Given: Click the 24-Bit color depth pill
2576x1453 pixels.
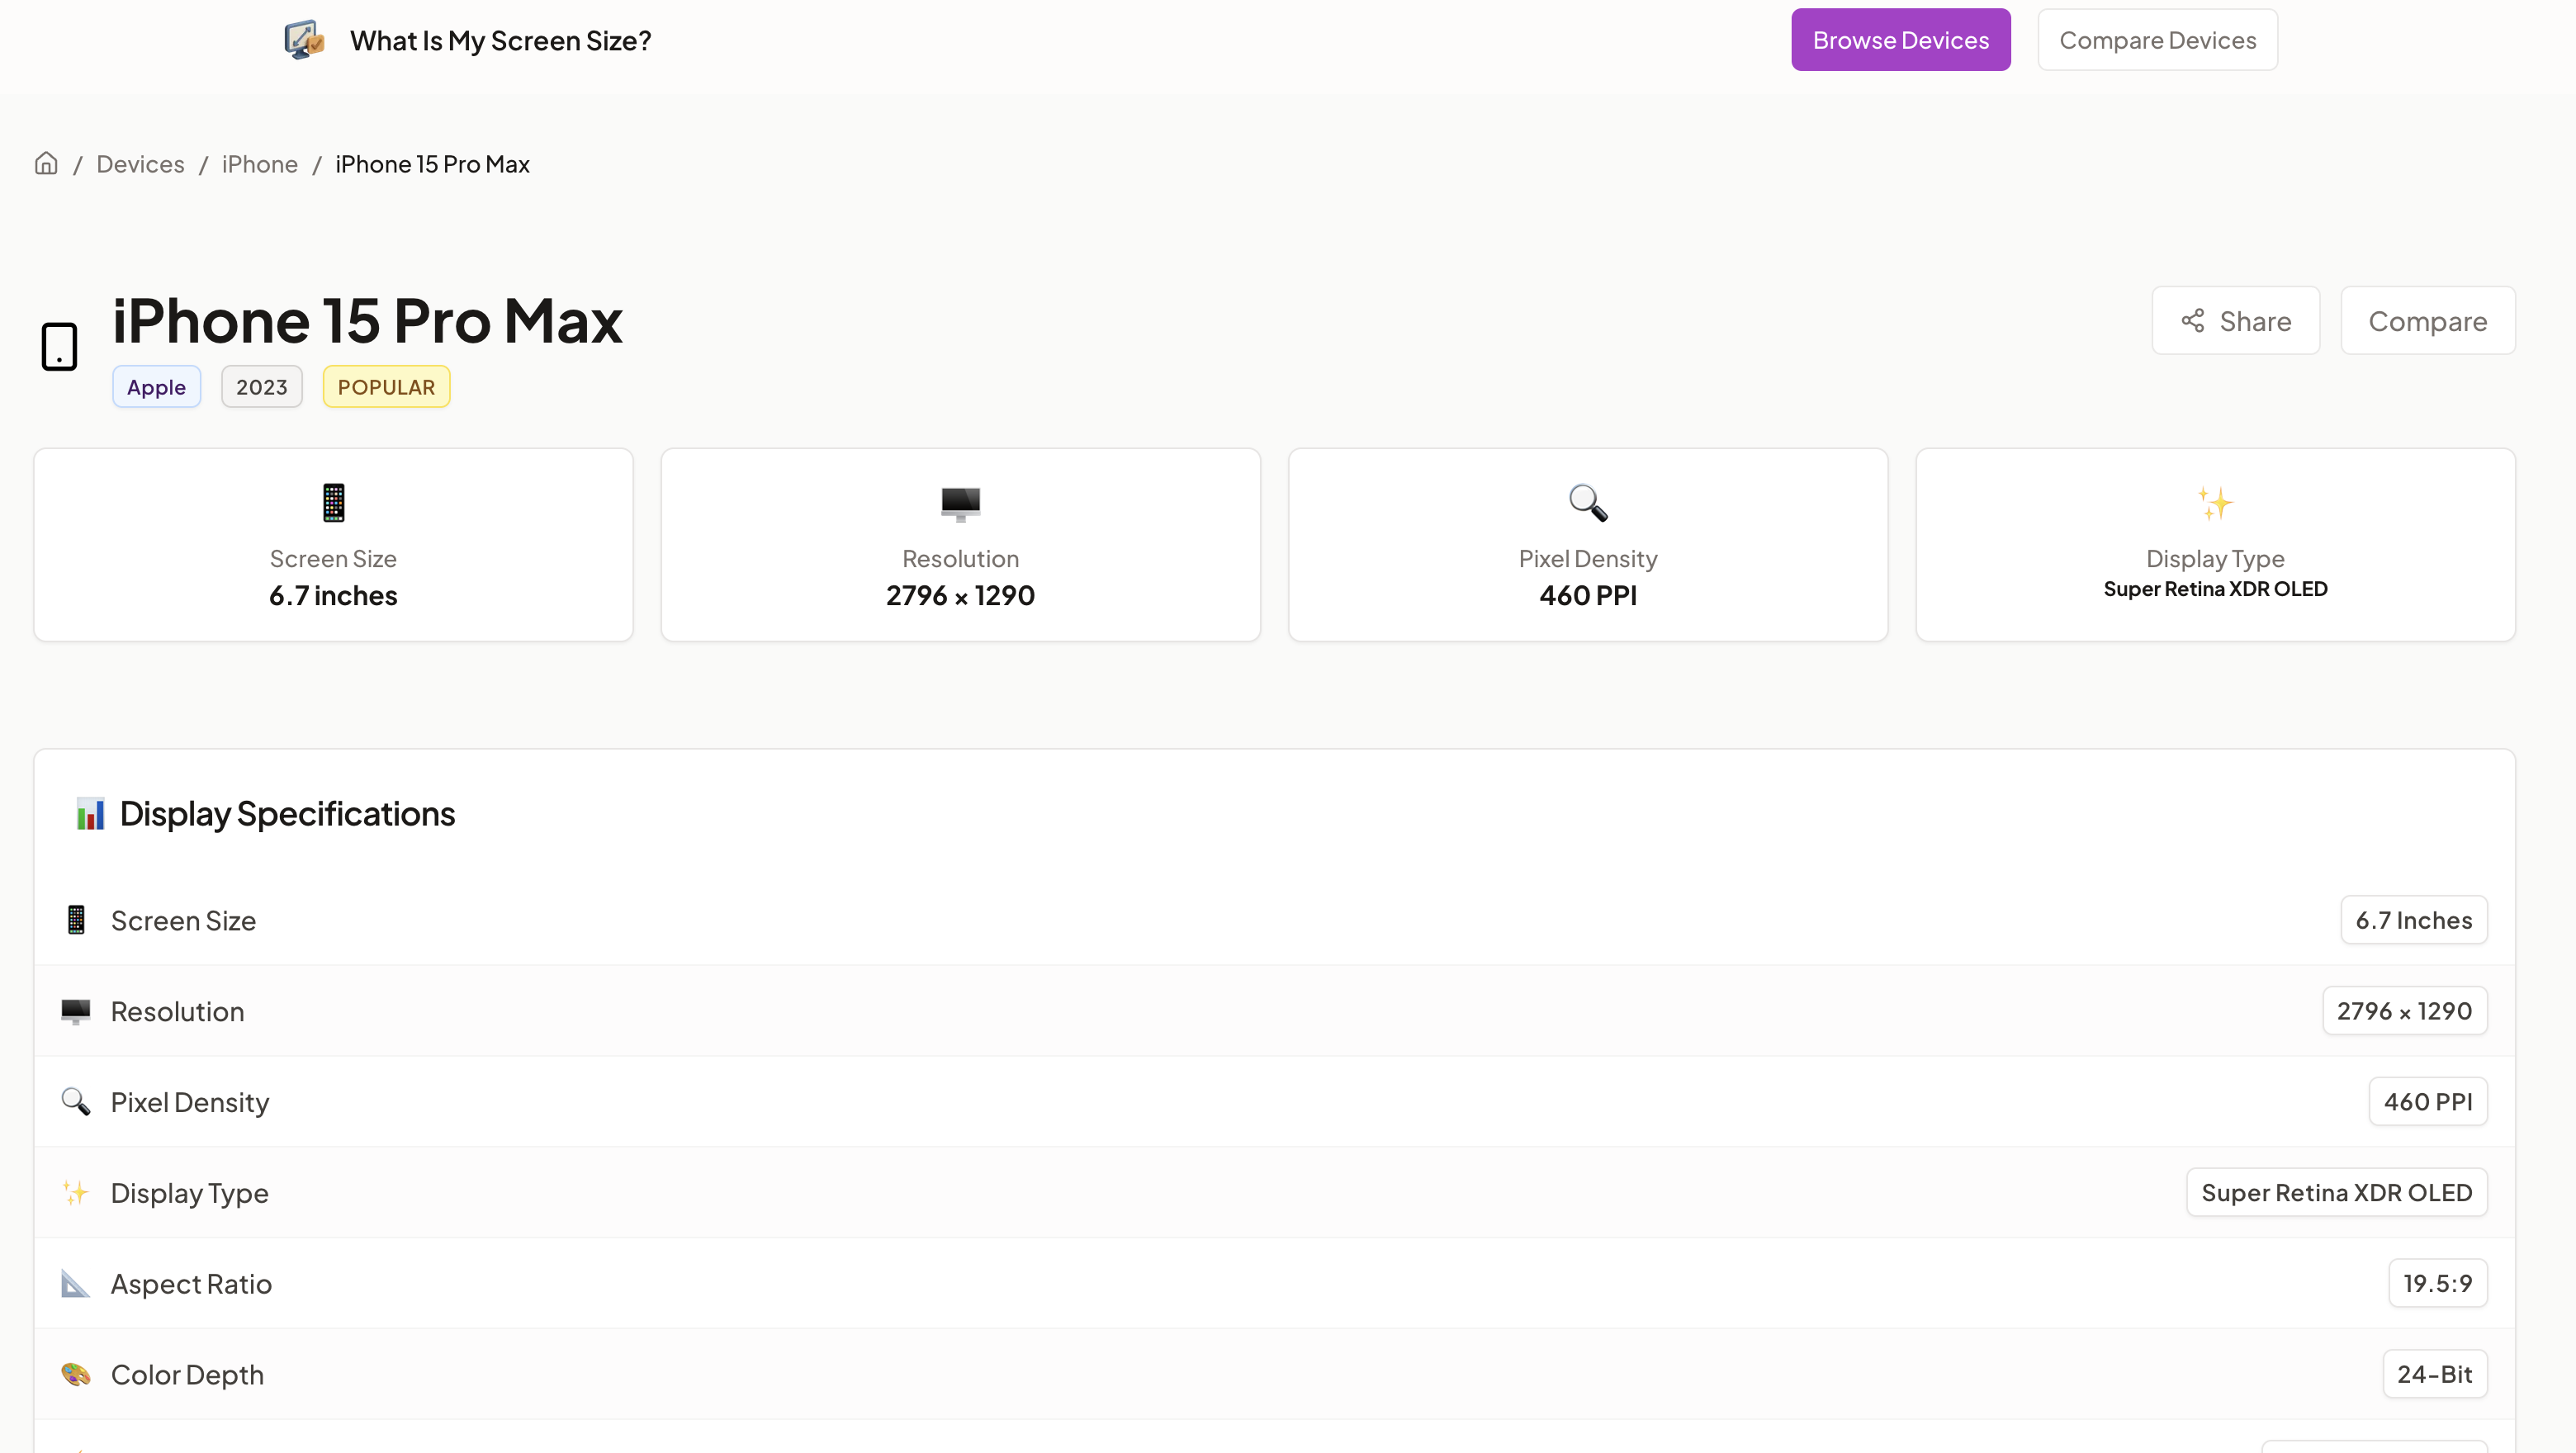Looking at the screenshot, I should tap(2434, 1375).
